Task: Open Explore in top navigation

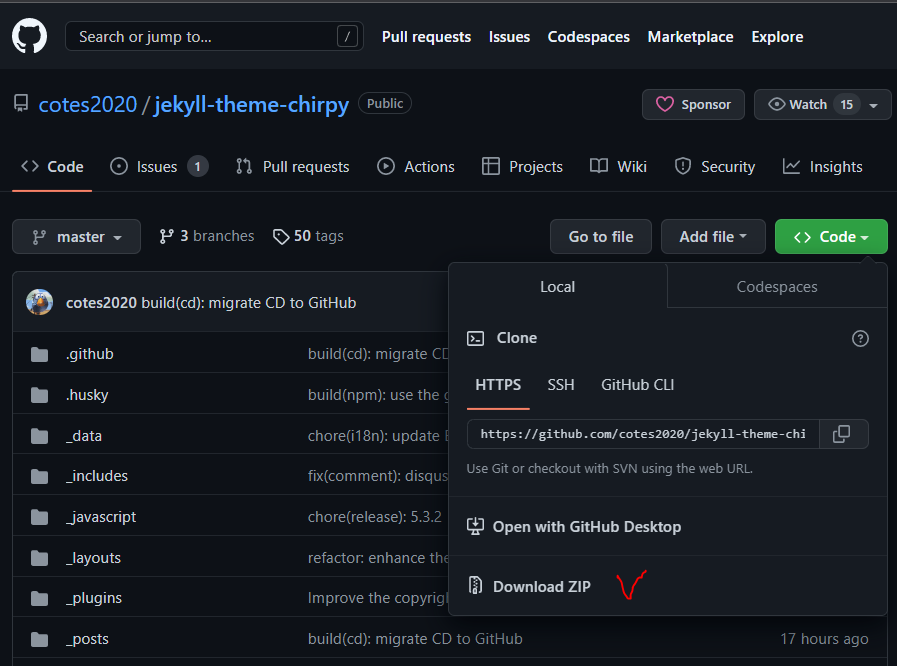Action: click(777, 37)
